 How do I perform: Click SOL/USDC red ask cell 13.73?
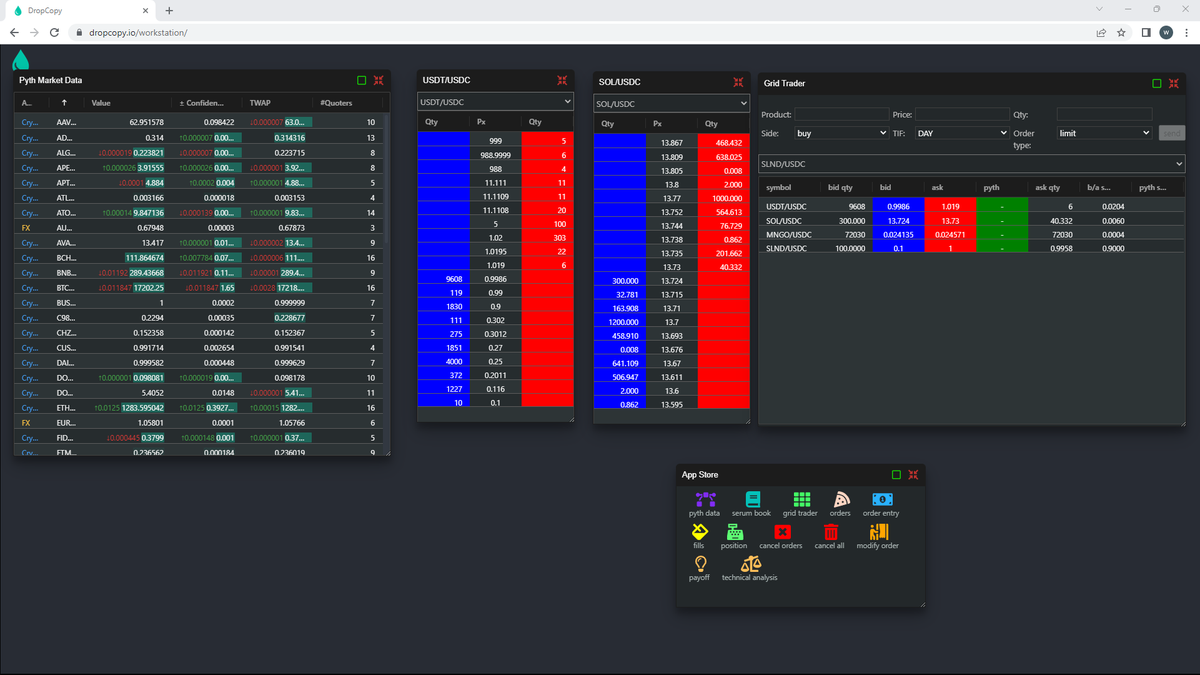[x=950, y=220]
